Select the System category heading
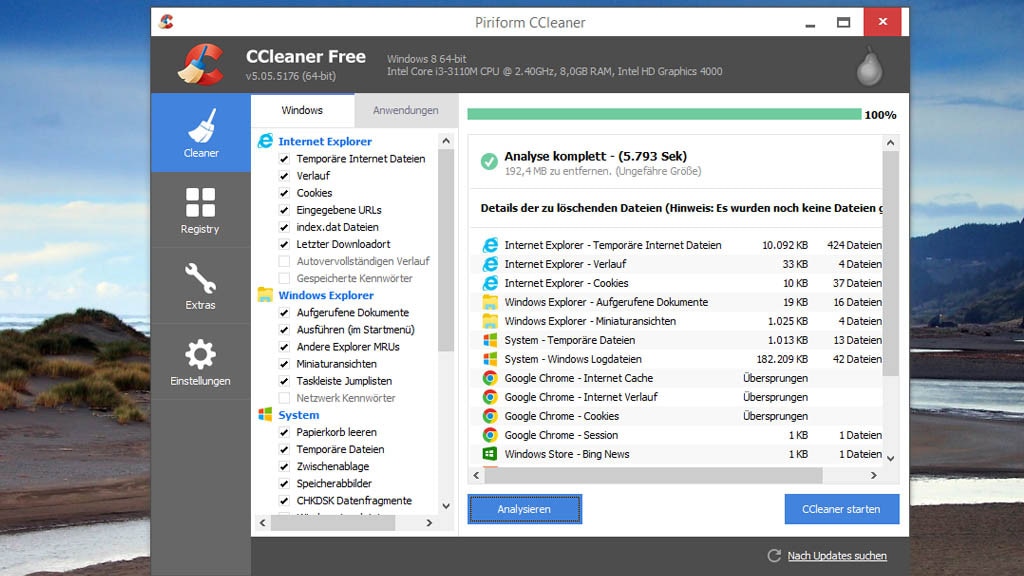This screenshot has height=576, width=1024. click(298, 415)
